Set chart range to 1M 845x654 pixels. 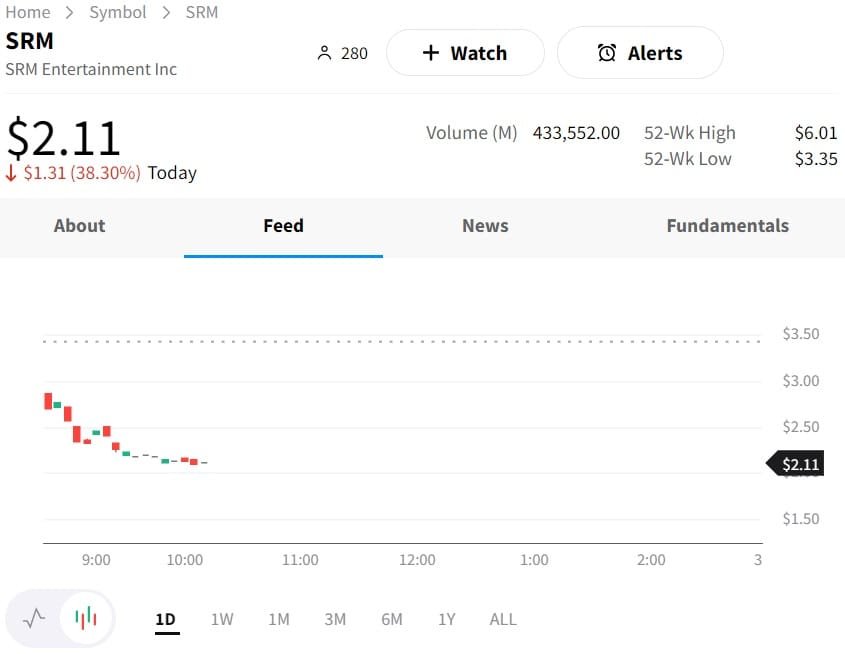coord(279,619)
